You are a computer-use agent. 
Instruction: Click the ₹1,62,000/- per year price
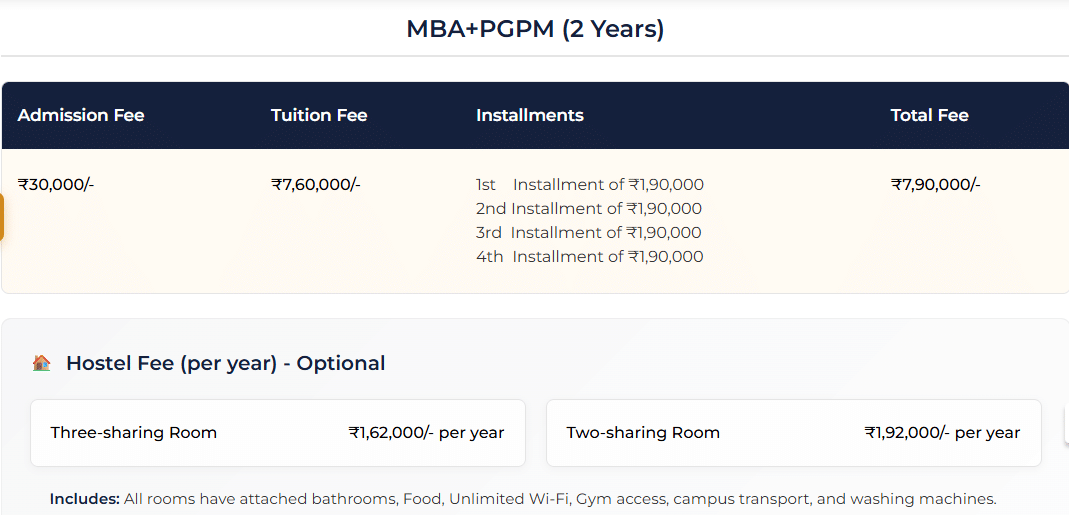426,433
